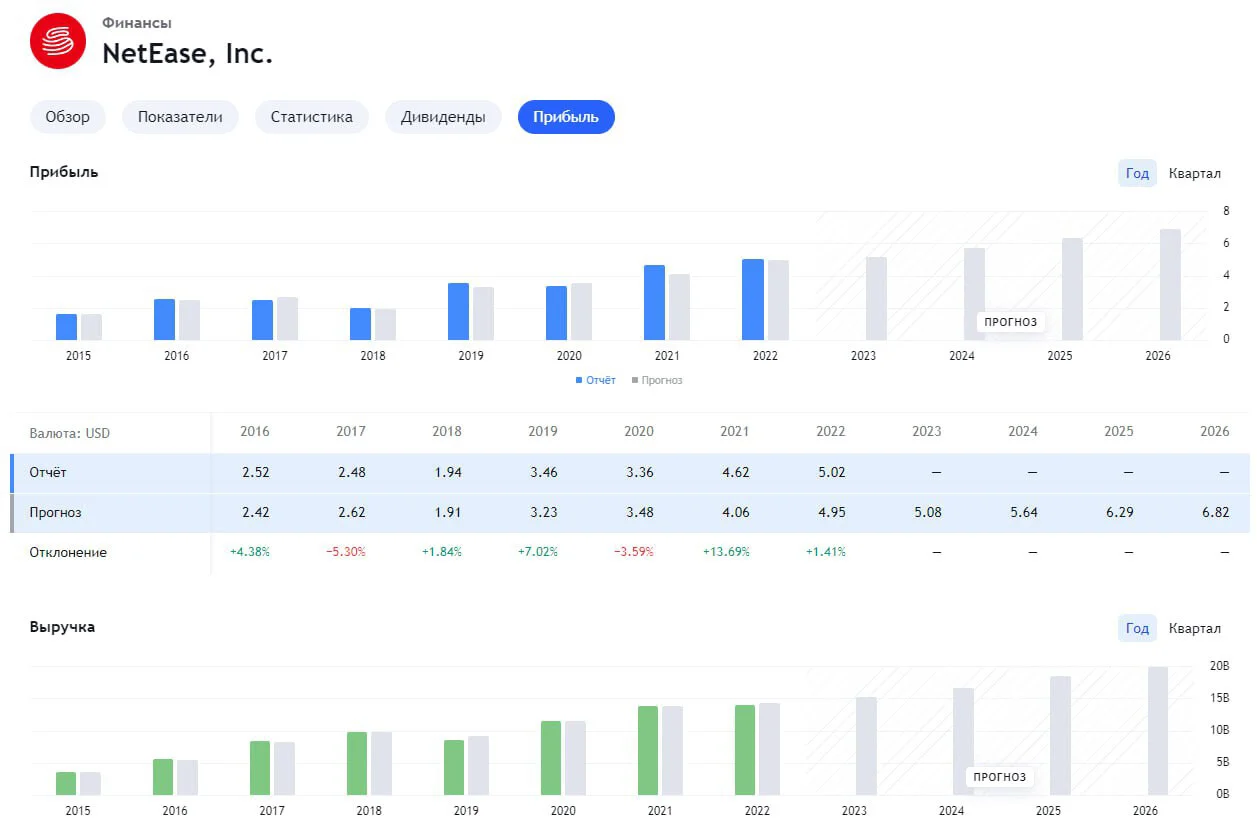This screenshot has width=1257, height=827.
Task: Select the active Прибыль tab
Action: (x=566, y=117)
